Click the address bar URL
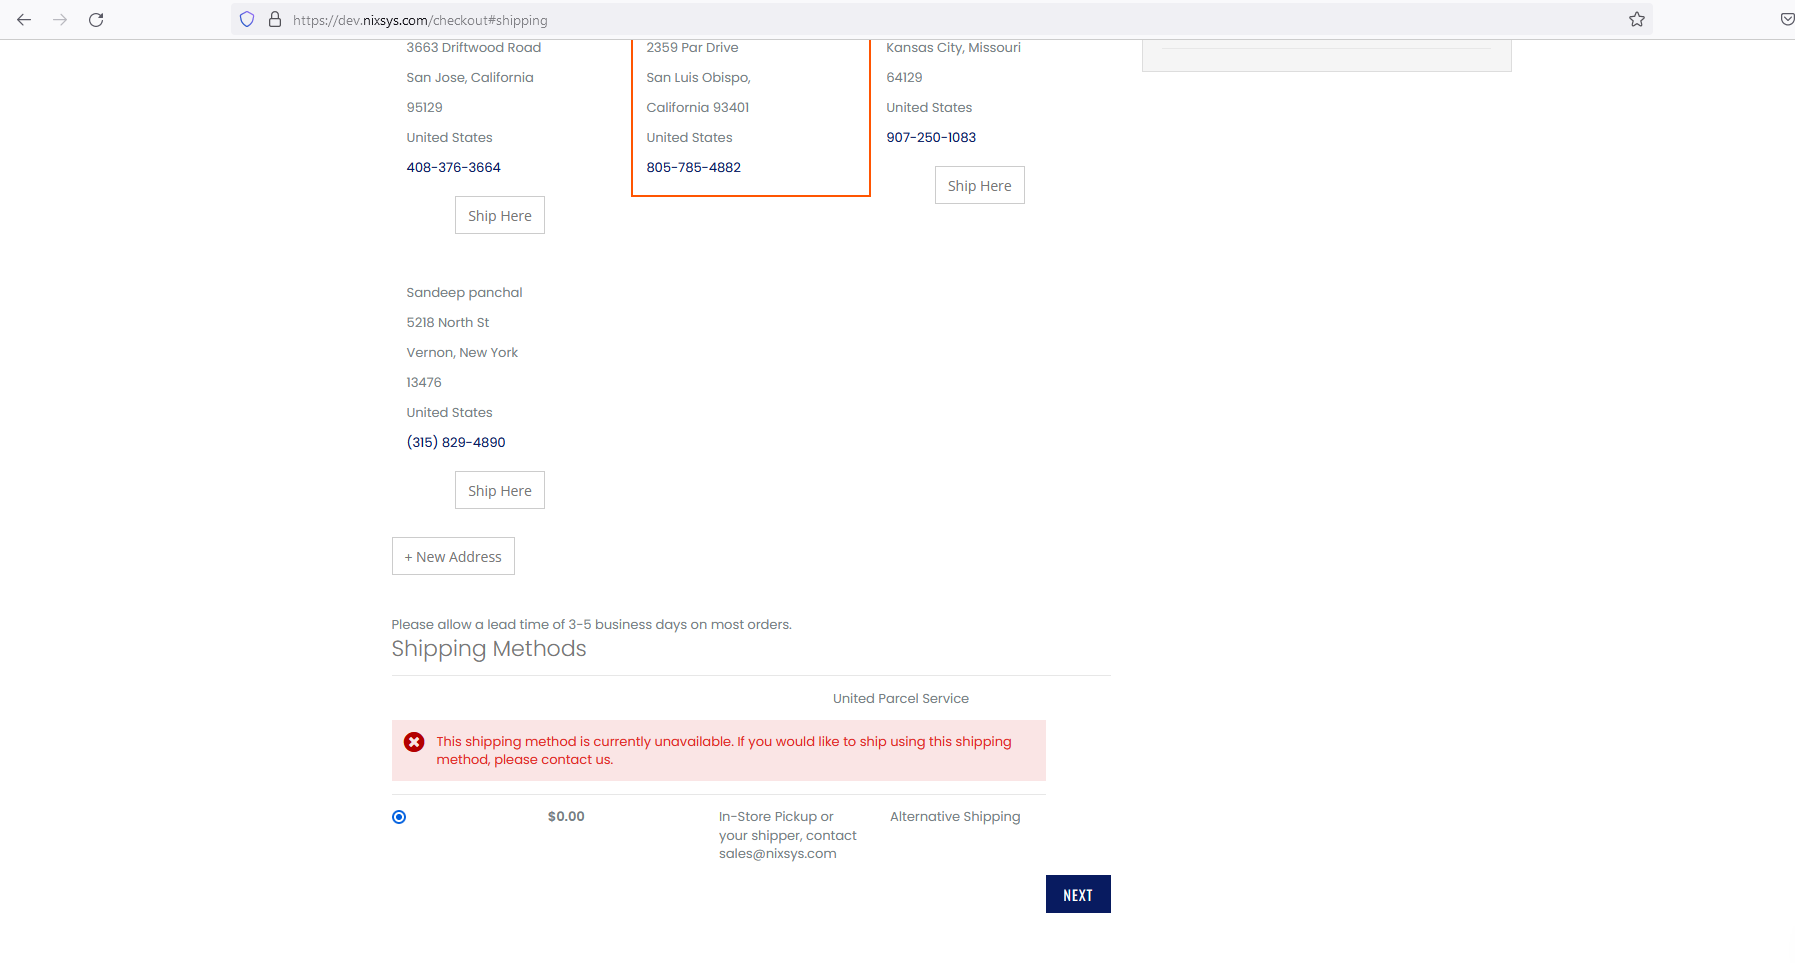 [x=419, y=19]
